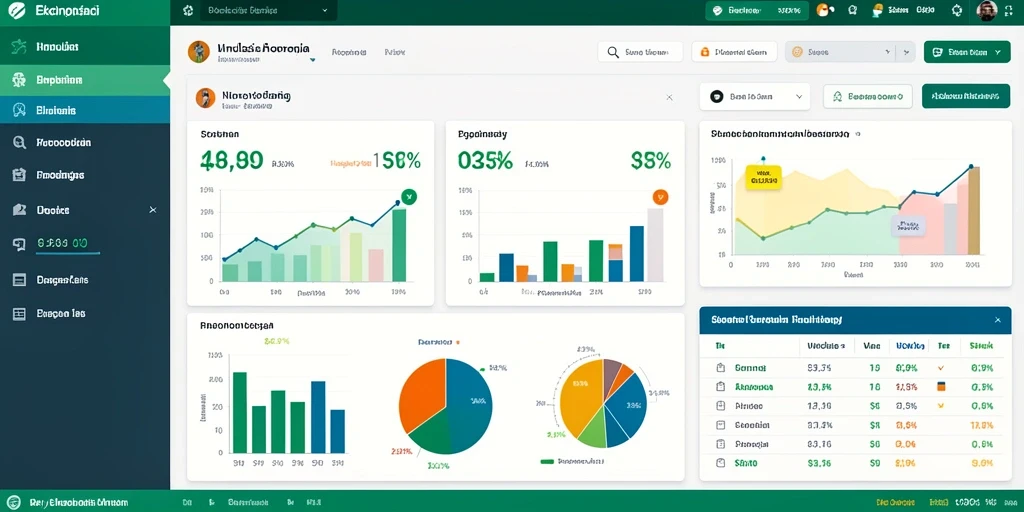The height and width of the screenshot is (512, 1024).
Task: Open the user profile photo avatar
Action: pos(987,10)
